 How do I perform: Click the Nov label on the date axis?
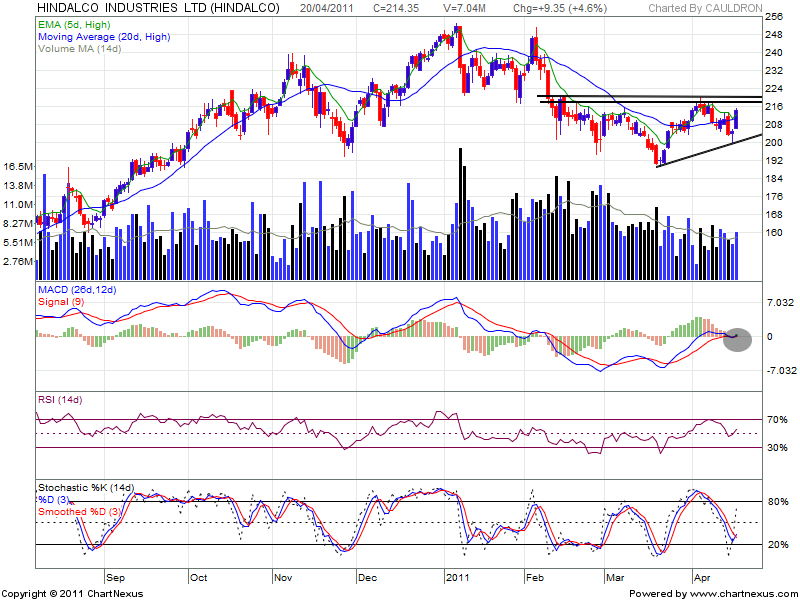click(283, 578)
